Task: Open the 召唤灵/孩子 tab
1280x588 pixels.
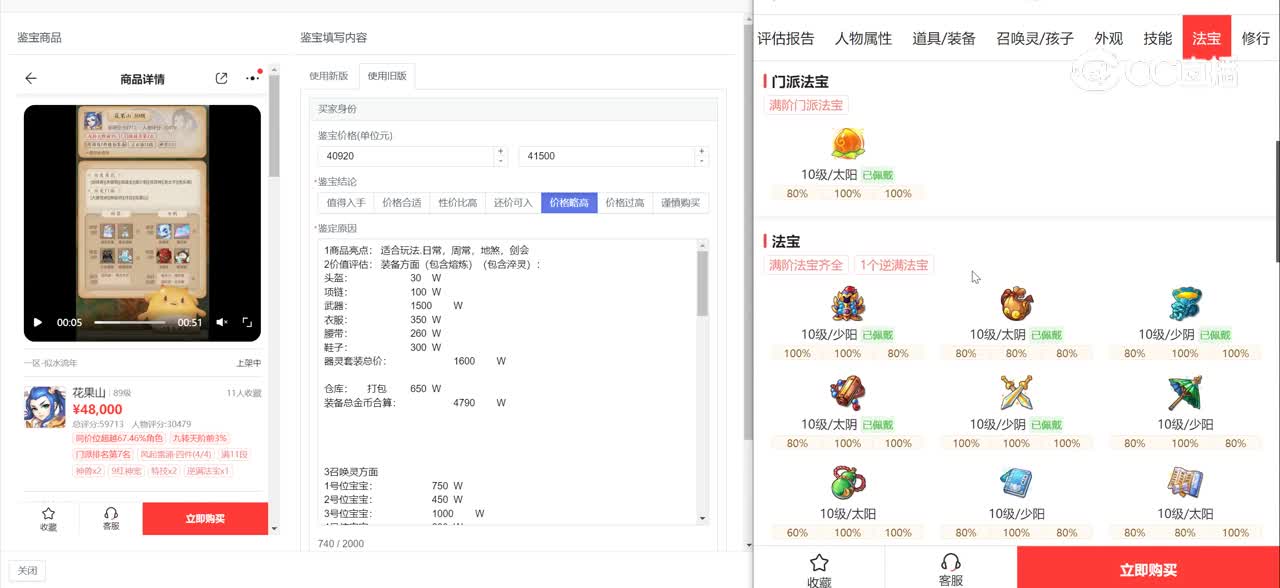Action: pyautogui.click(x=1035, y=38)
